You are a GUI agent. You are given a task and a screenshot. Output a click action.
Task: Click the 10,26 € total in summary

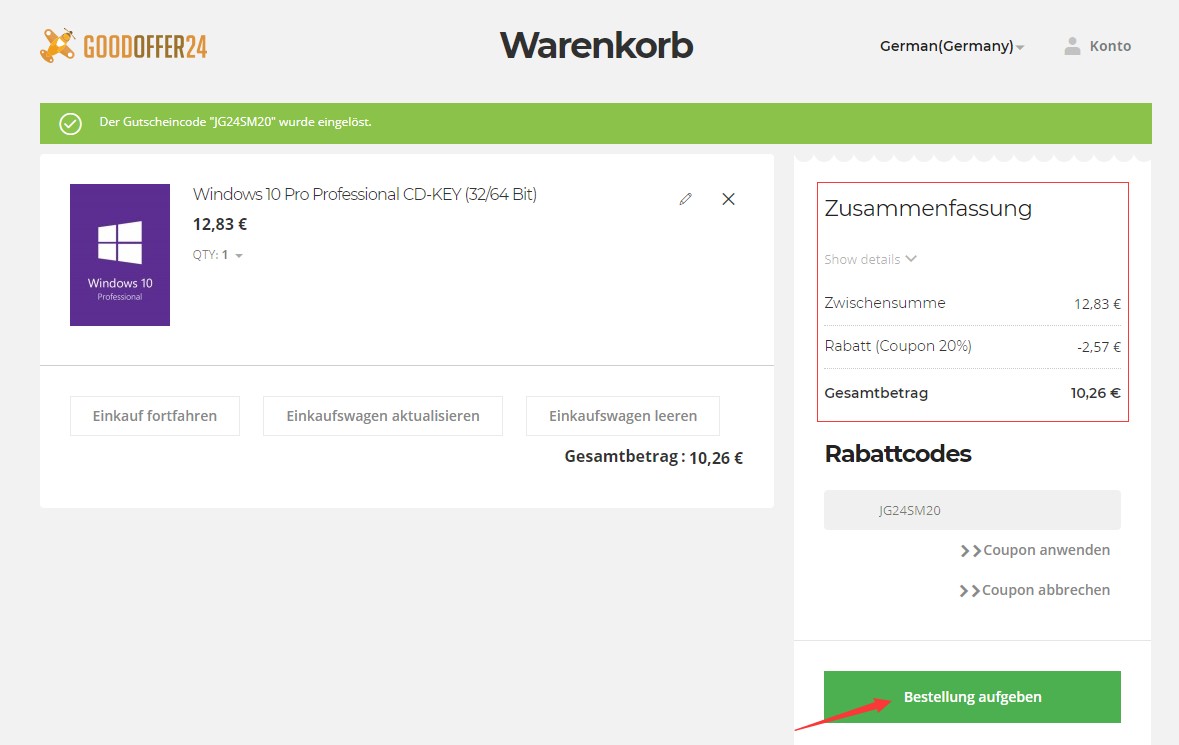coord(1096,392)
